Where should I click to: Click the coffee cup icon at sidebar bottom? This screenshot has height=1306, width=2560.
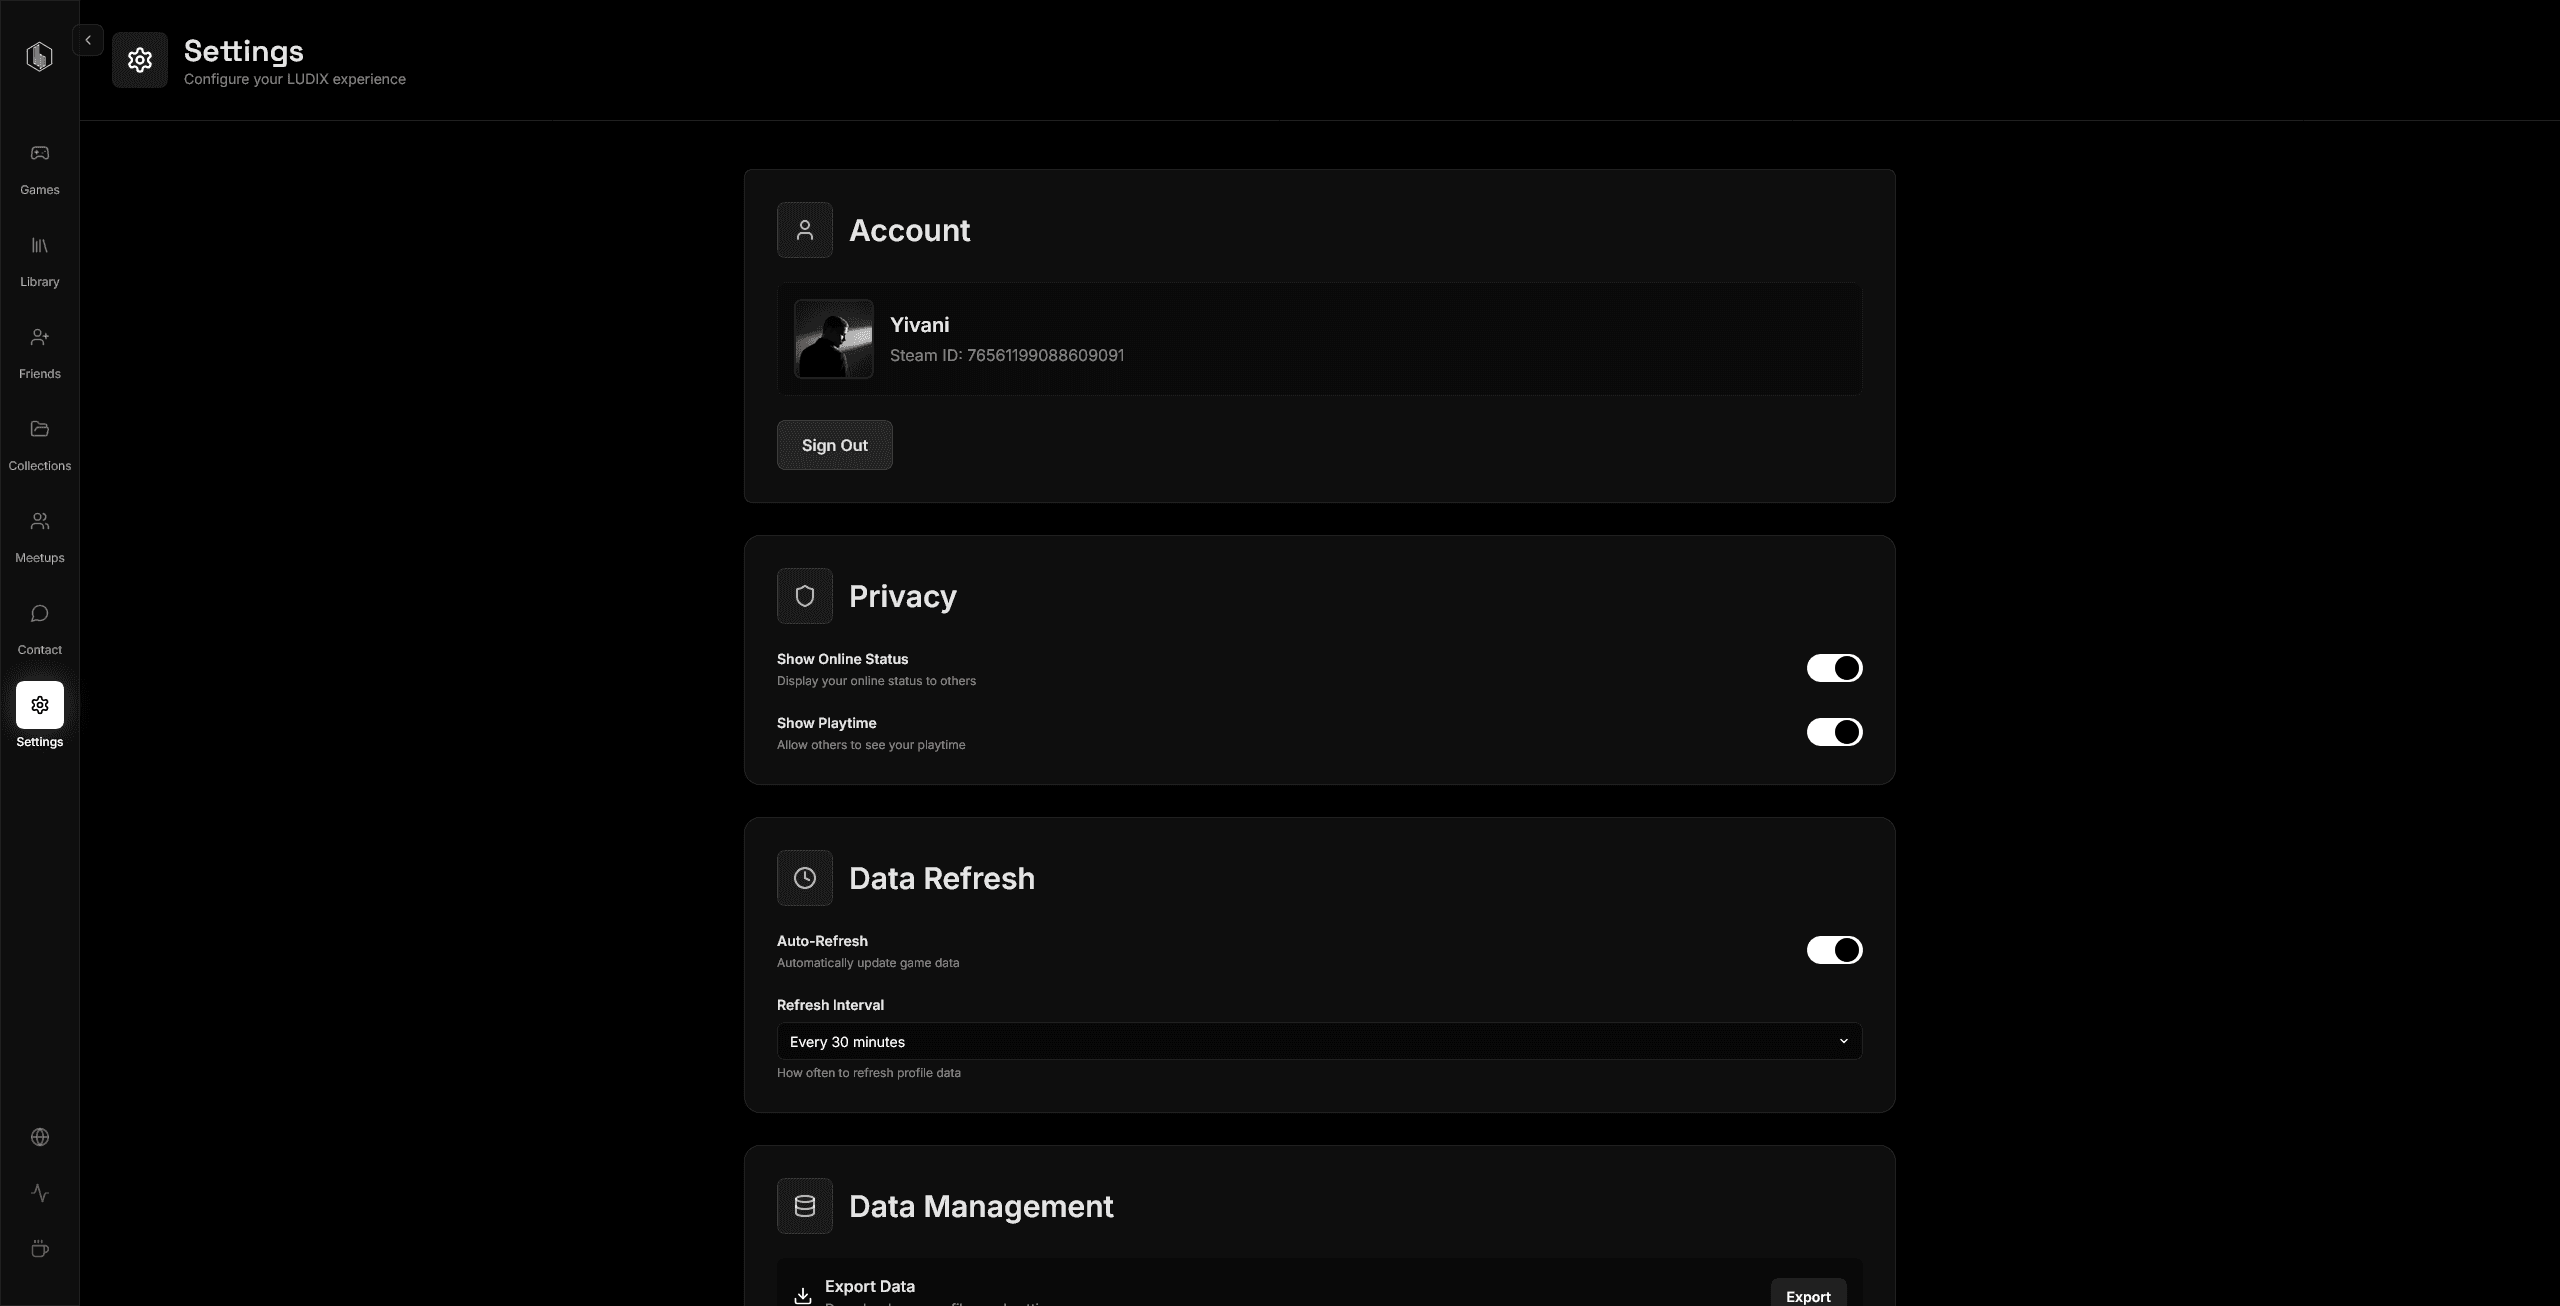[x=39, y=1249]
